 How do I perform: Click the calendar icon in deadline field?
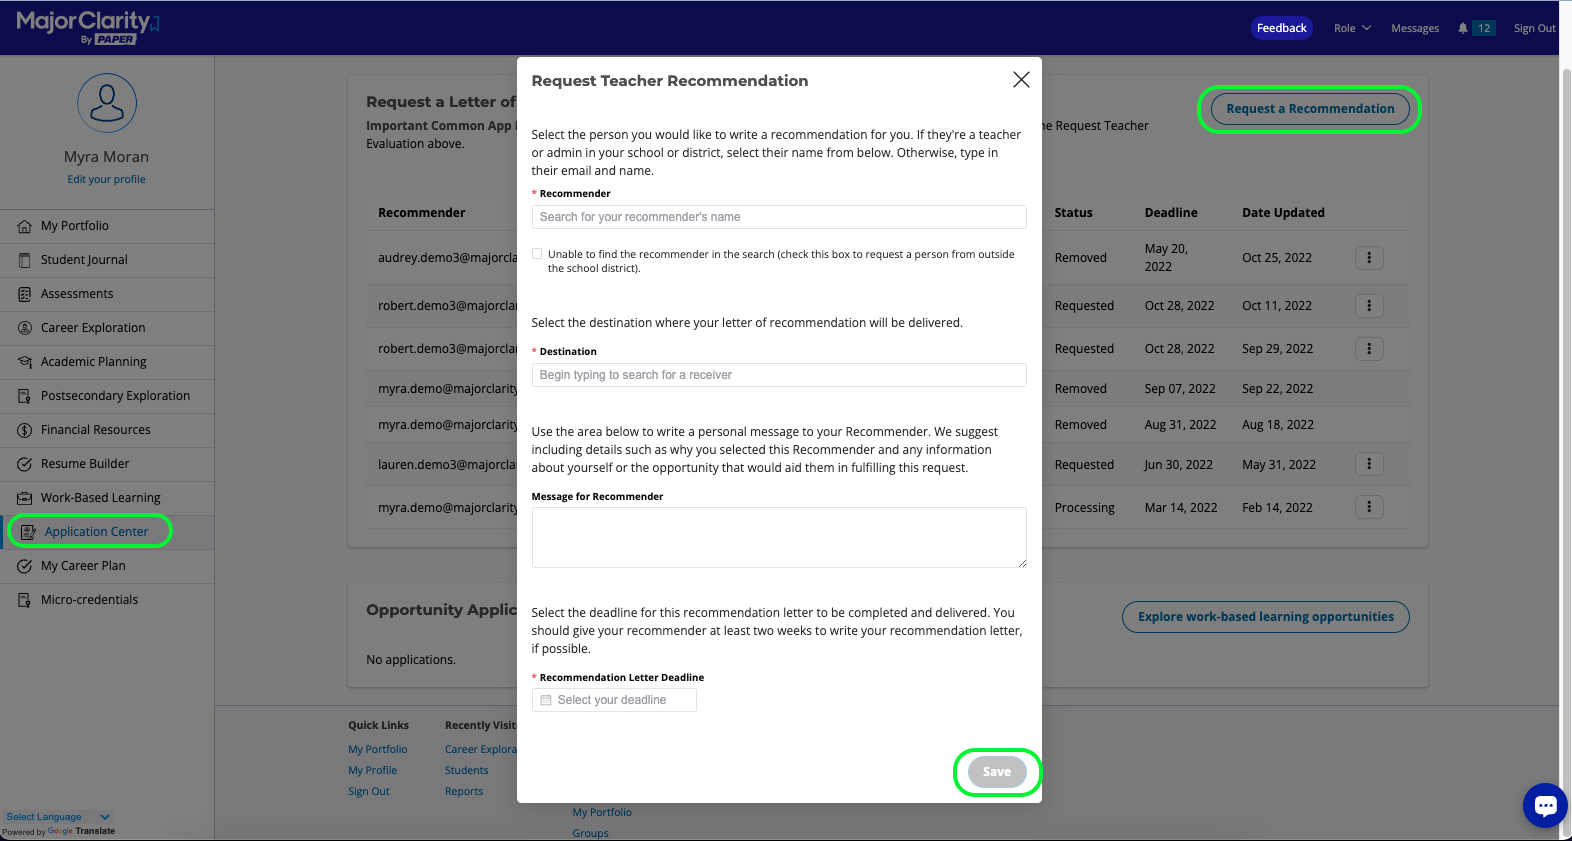click(x=546, y=700)
